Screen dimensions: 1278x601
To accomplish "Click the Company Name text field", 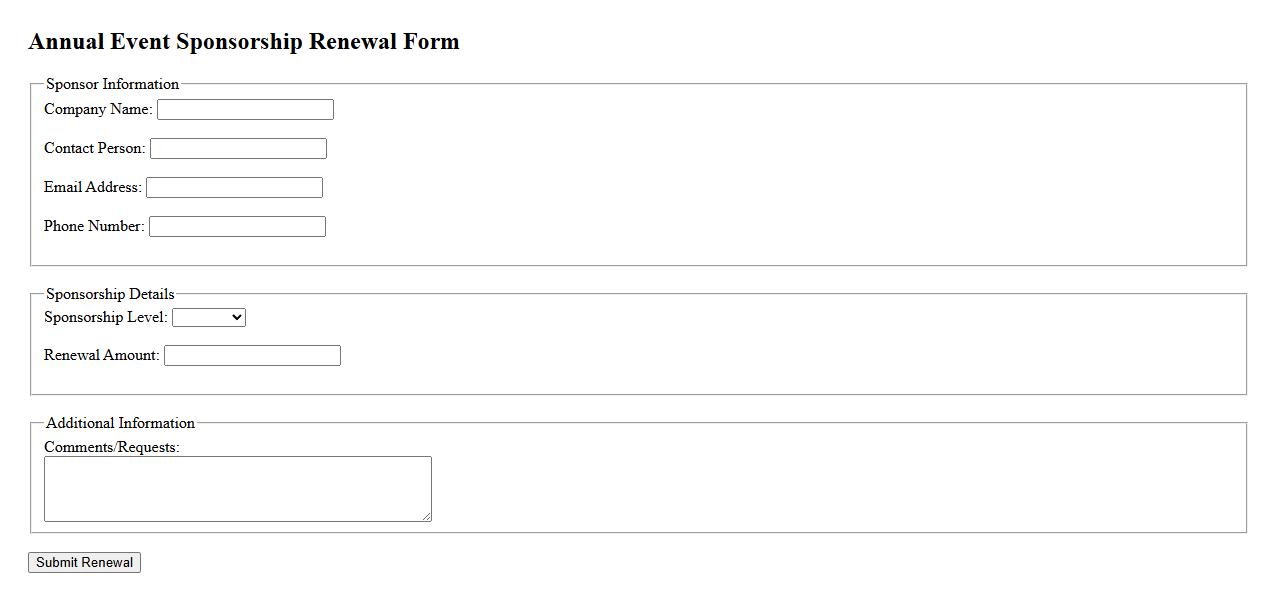I will [245, 110].
